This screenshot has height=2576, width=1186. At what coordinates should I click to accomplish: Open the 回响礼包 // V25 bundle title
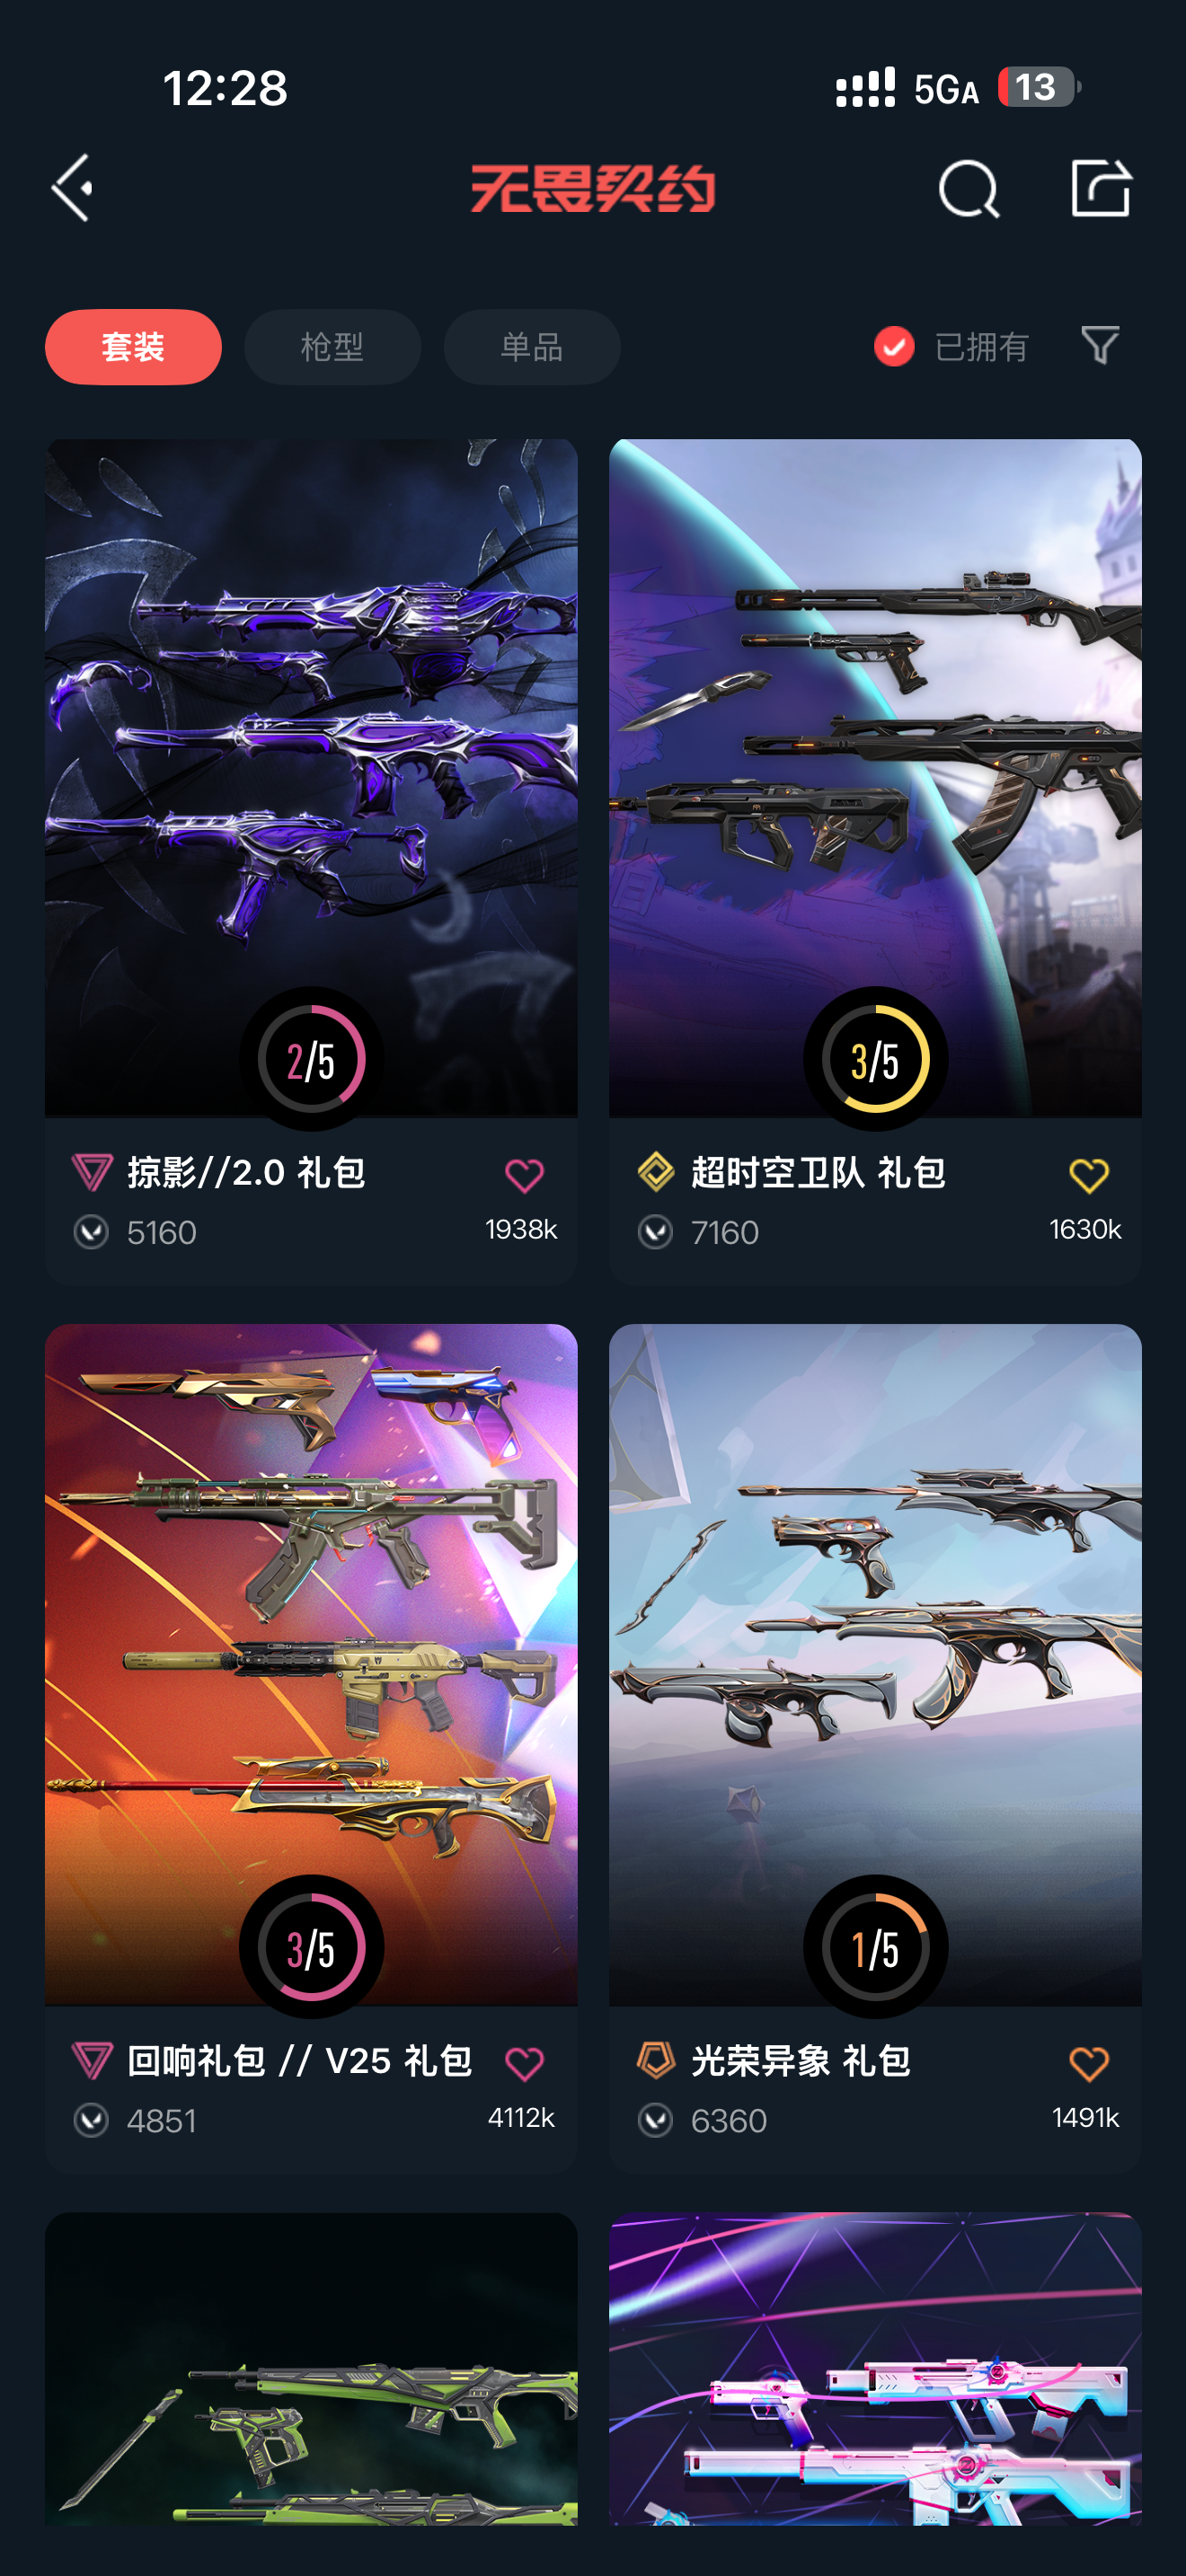click(299, 2060)
